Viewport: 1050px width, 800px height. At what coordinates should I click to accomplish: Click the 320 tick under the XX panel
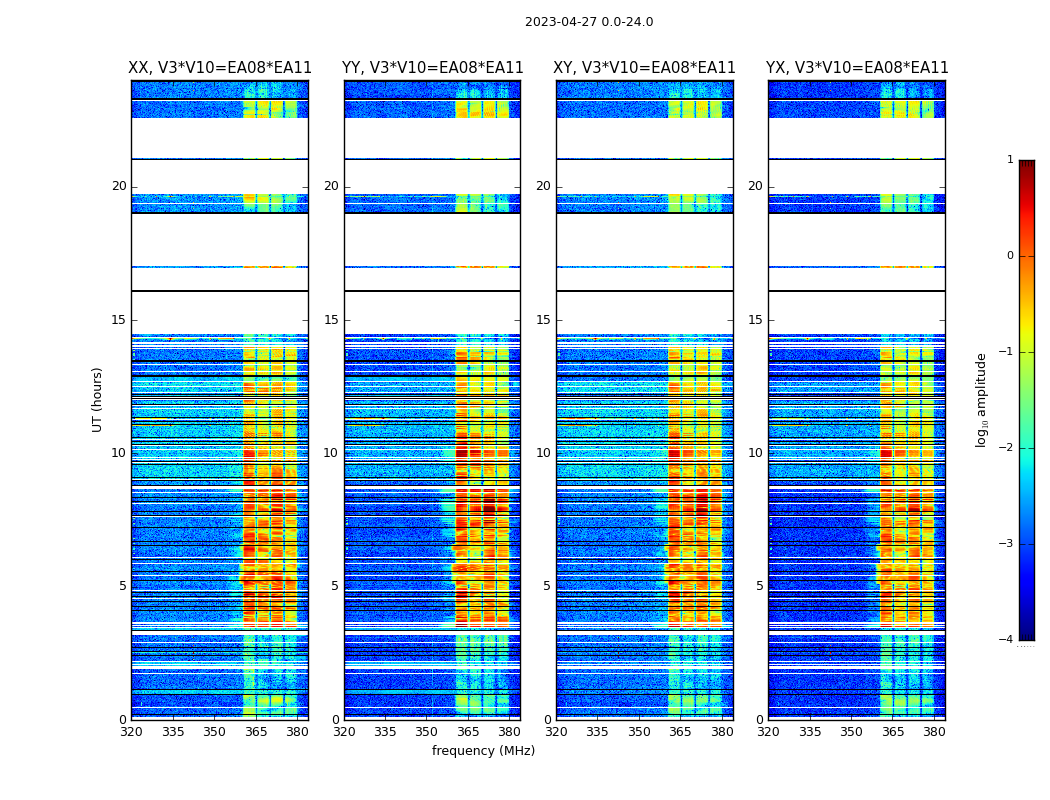click(131, 732)
